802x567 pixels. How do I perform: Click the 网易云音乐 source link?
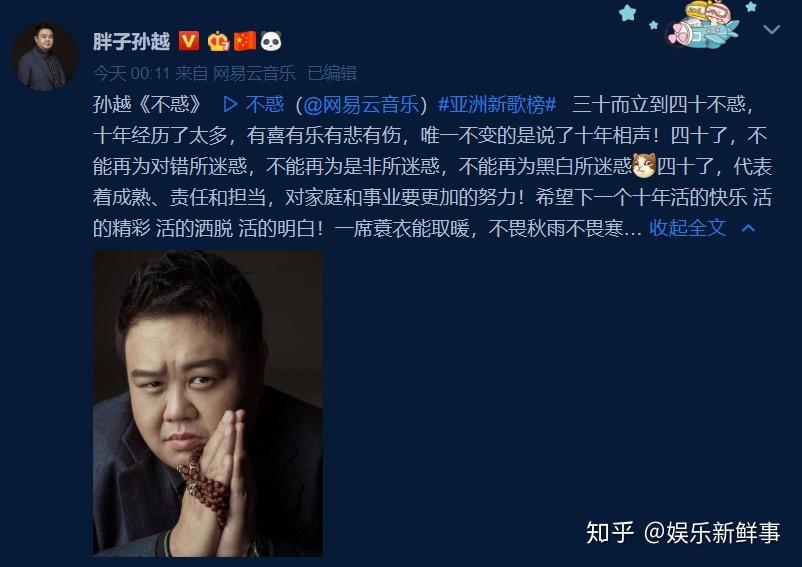click(254, 73)
